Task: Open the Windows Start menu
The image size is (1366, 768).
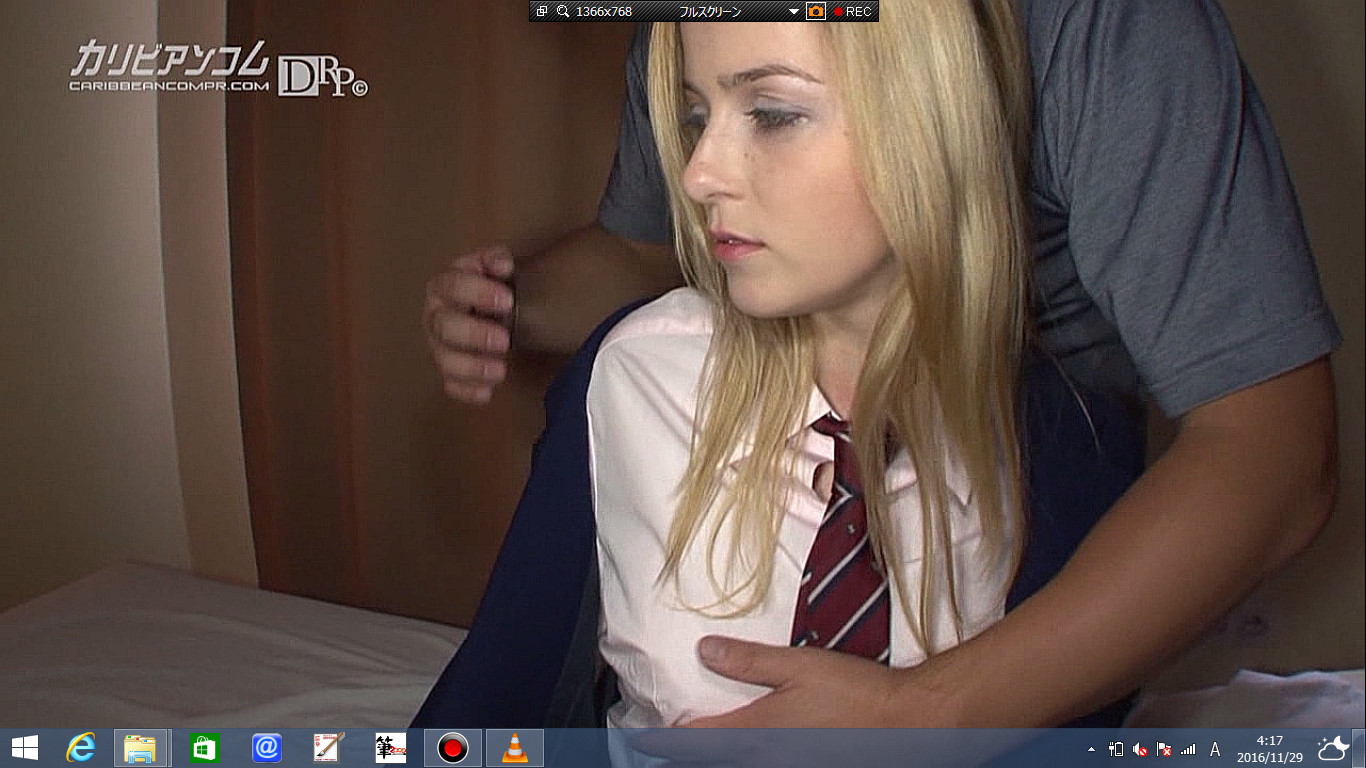Action: (24, 747)
